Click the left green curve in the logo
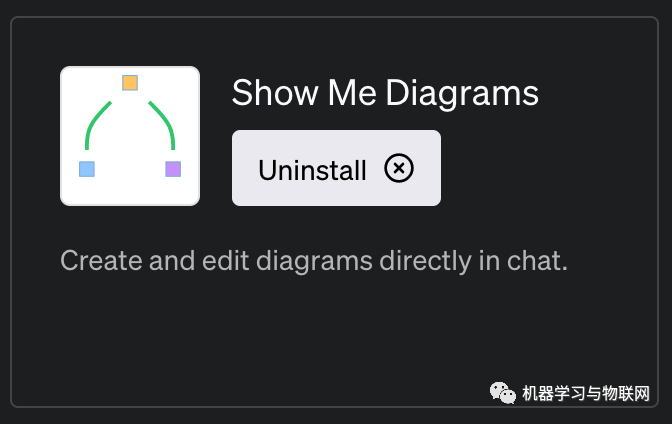 tap(95, 123)
